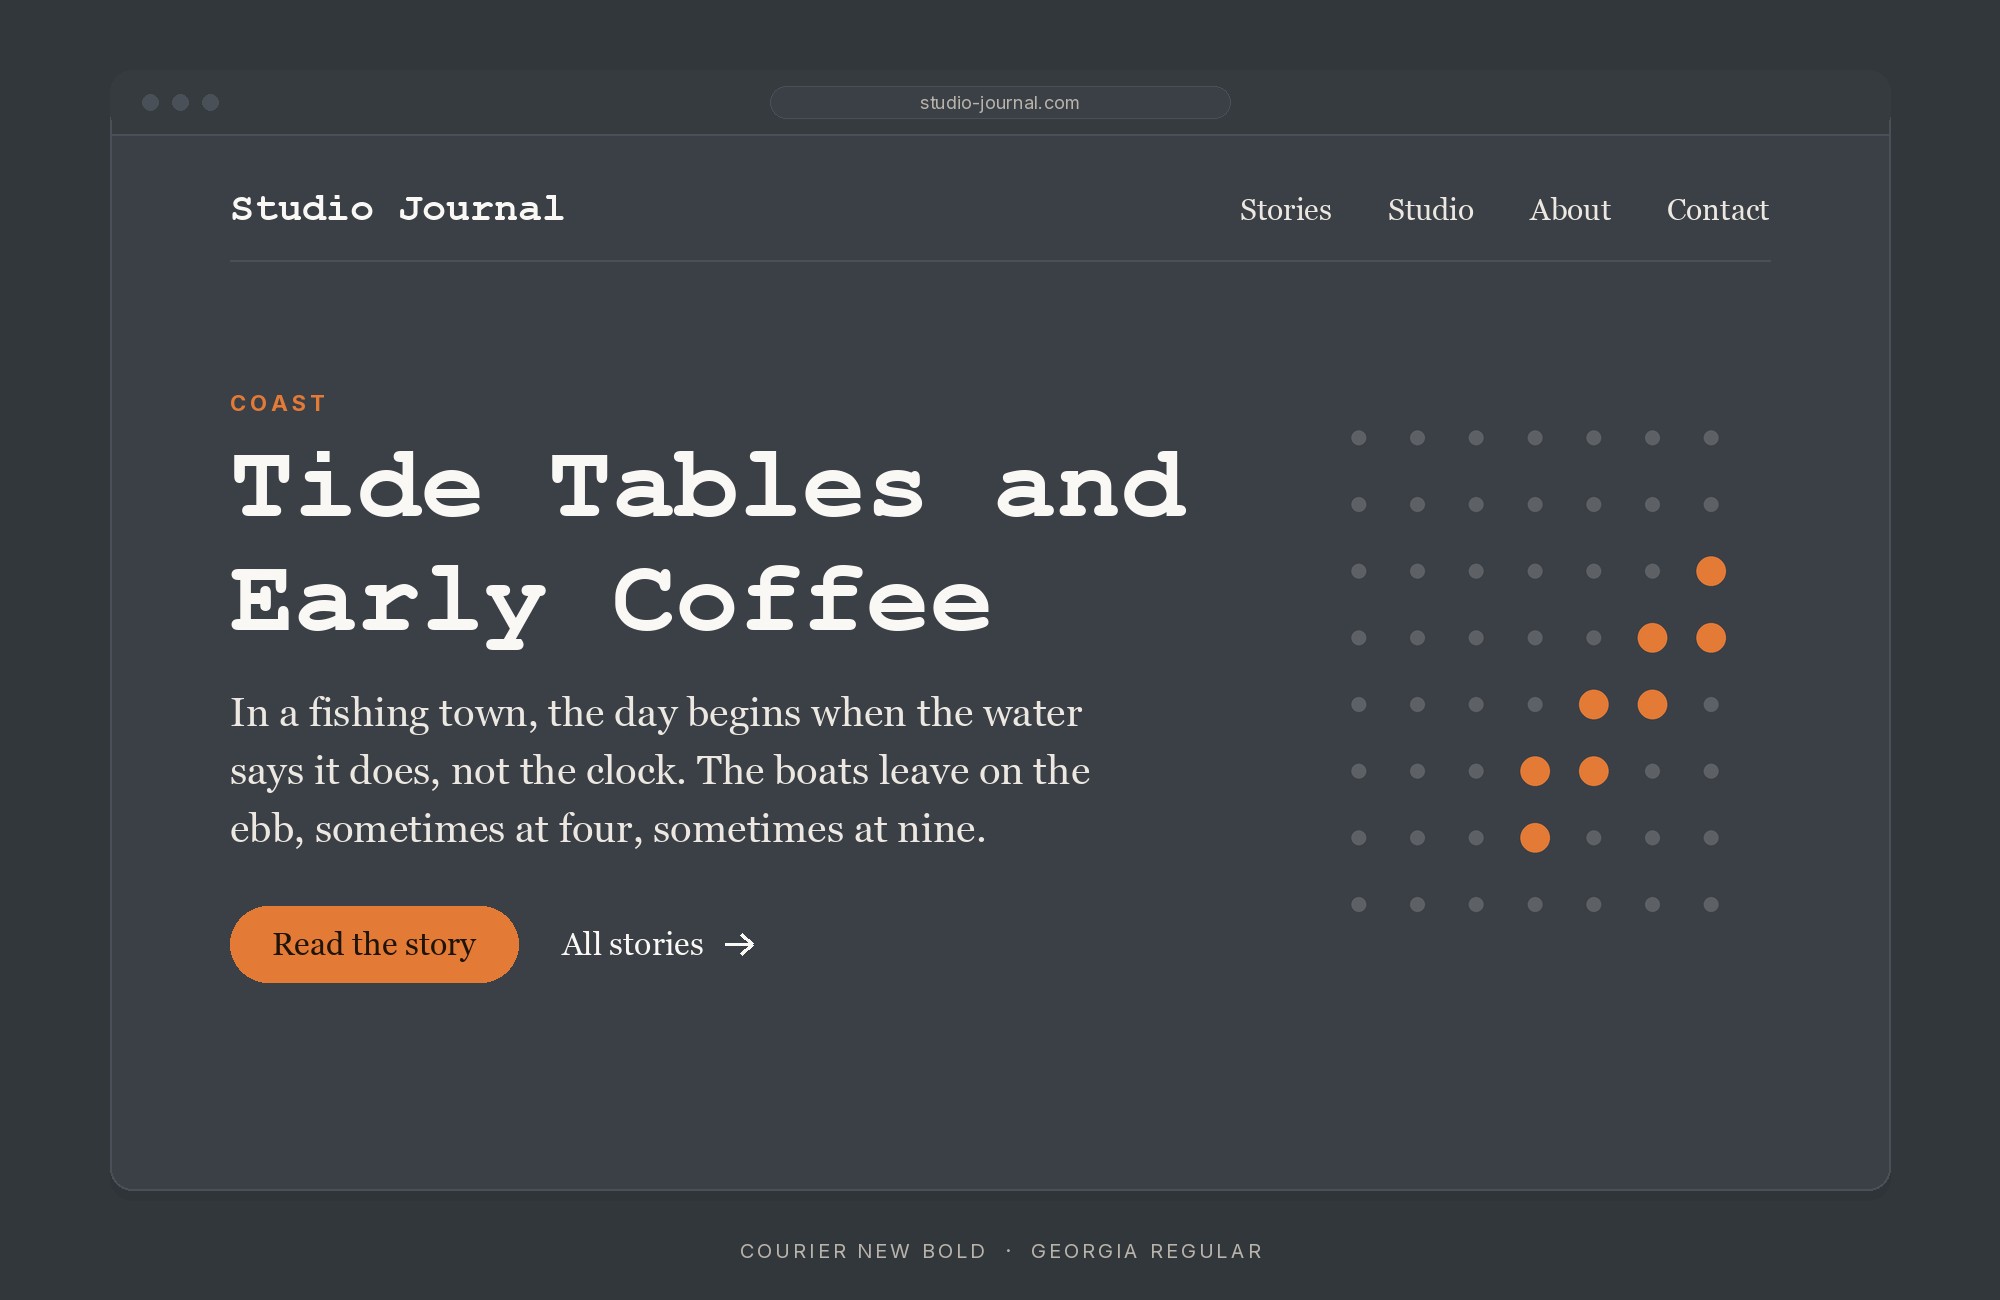Click the arrow icon beside All stories
Image resolution: width=2000 pixels, height=1300 pixels.
point(740,944)
